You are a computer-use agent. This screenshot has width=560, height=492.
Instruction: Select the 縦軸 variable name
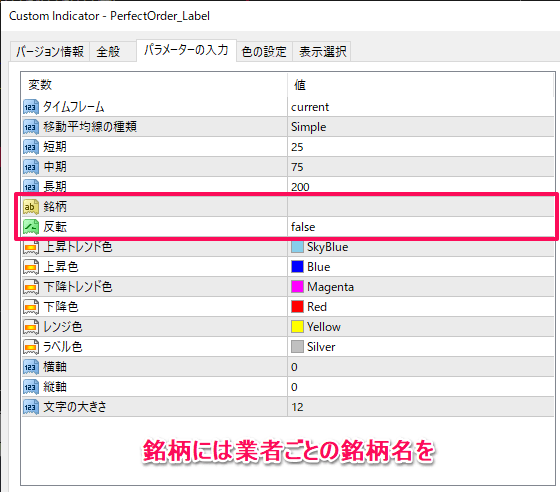(55, 387)
